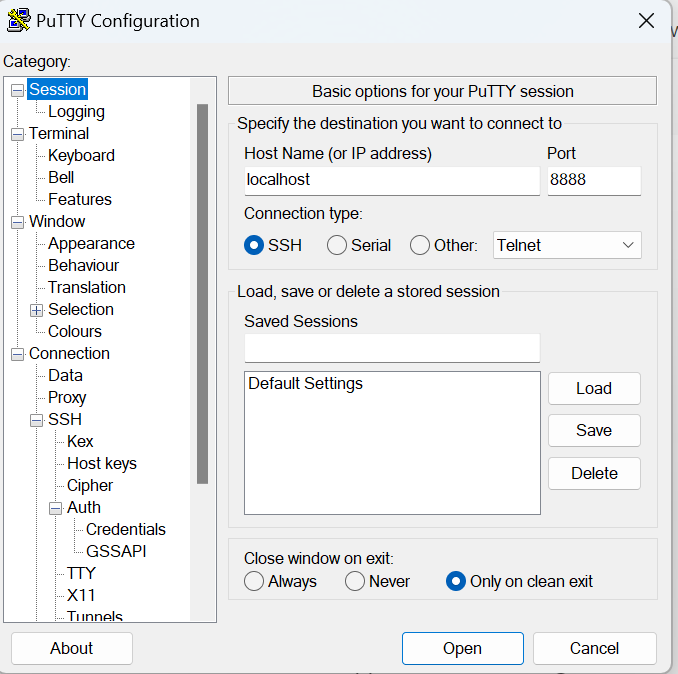
Task: Select Never for close window on exit
Action: point(355,581)
